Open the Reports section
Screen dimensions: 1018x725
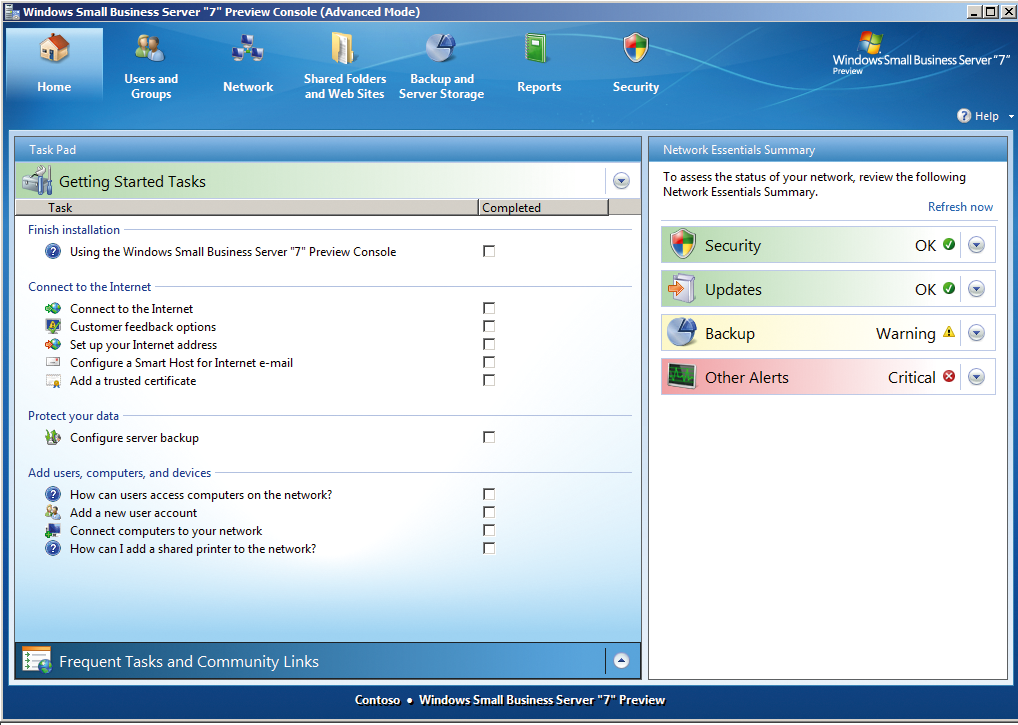(x=538, y=63)
